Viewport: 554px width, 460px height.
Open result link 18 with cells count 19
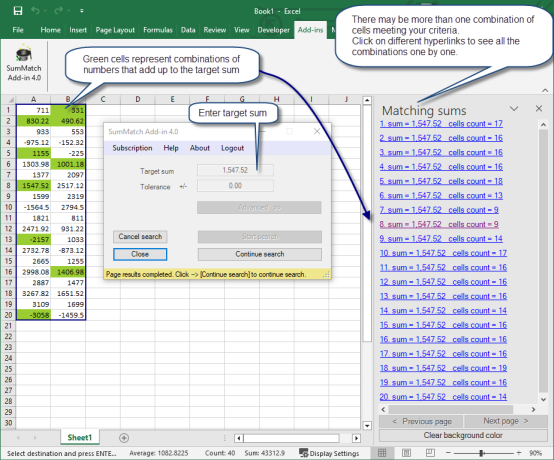point(443,368)
